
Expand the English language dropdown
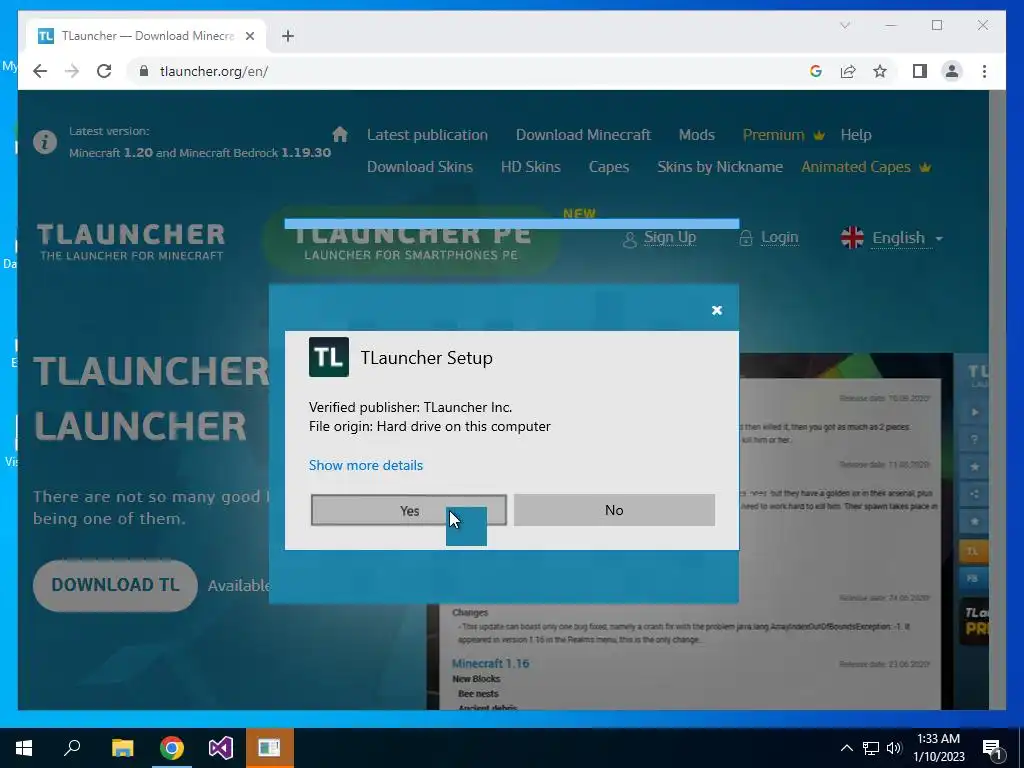click(x=908, y=238)
